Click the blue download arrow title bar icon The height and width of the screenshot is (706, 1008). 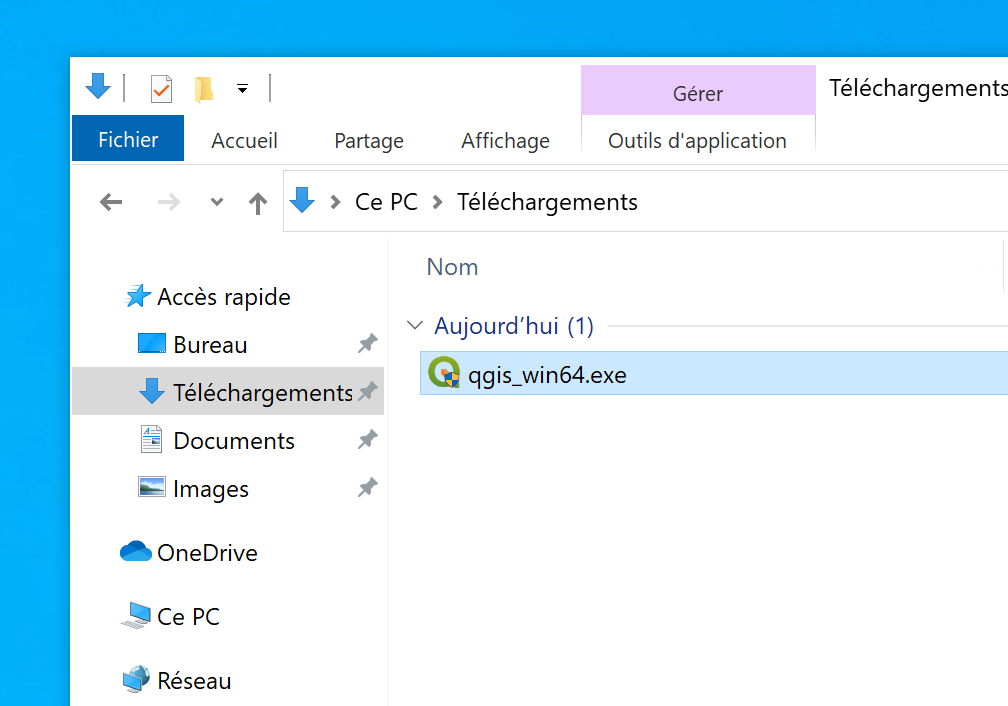coord(98,87)
